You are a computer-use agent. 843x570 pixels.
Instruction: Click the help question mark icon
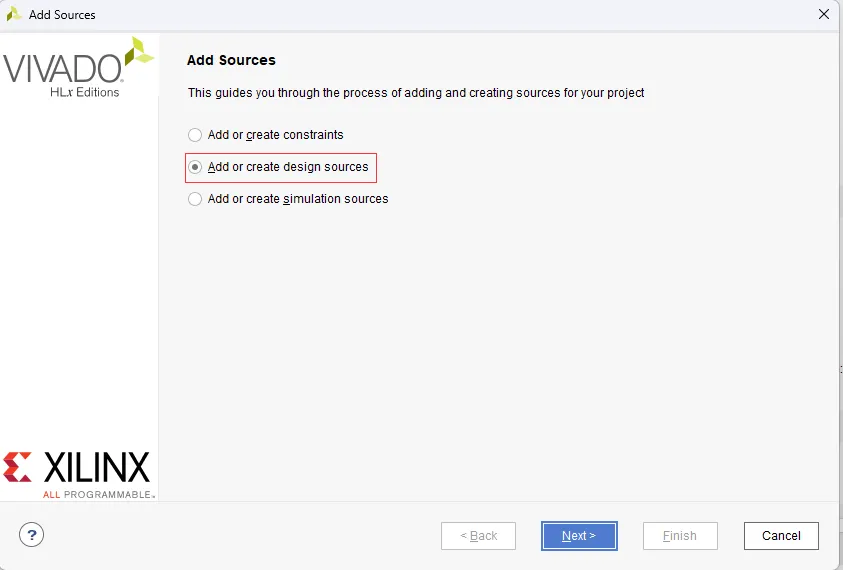(x=32, y=535)
